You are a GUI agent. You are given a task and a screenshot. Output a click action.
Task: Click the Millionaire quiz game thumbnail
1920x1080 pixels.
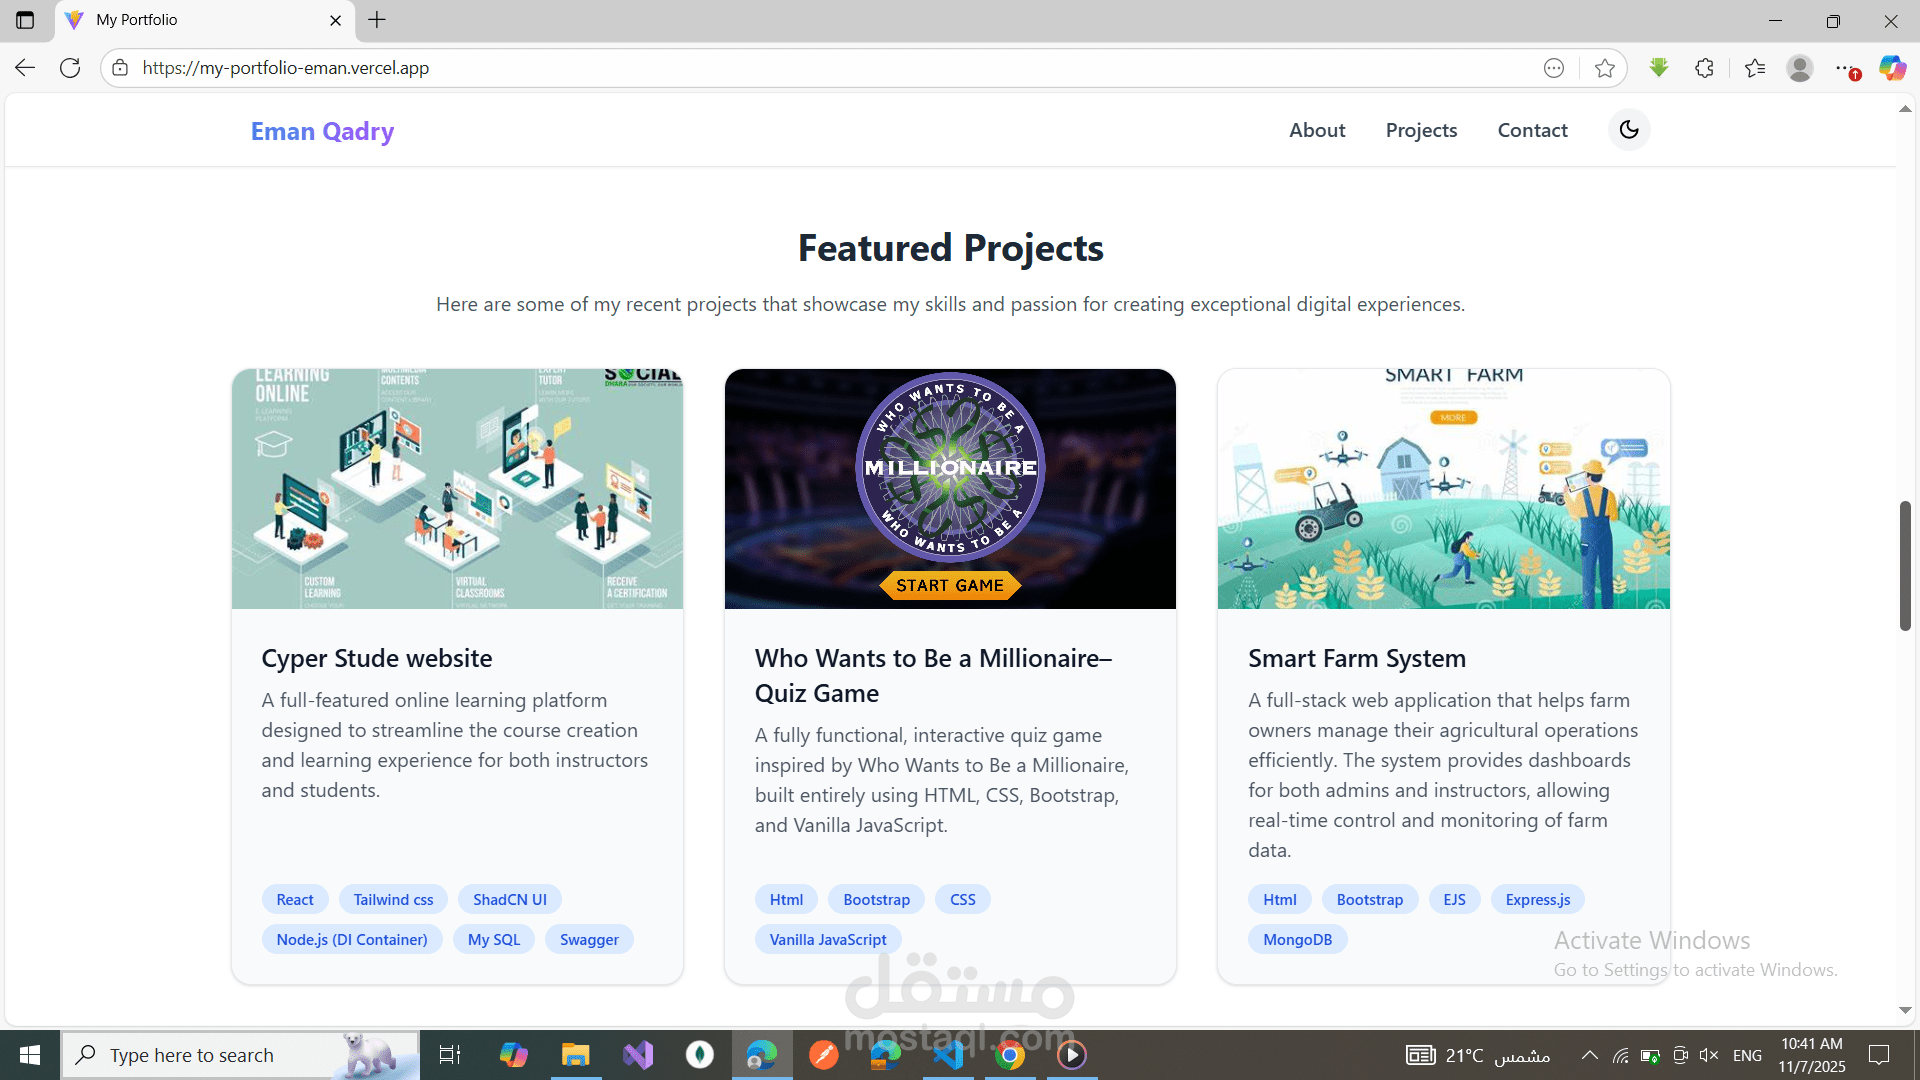(950, 489)
